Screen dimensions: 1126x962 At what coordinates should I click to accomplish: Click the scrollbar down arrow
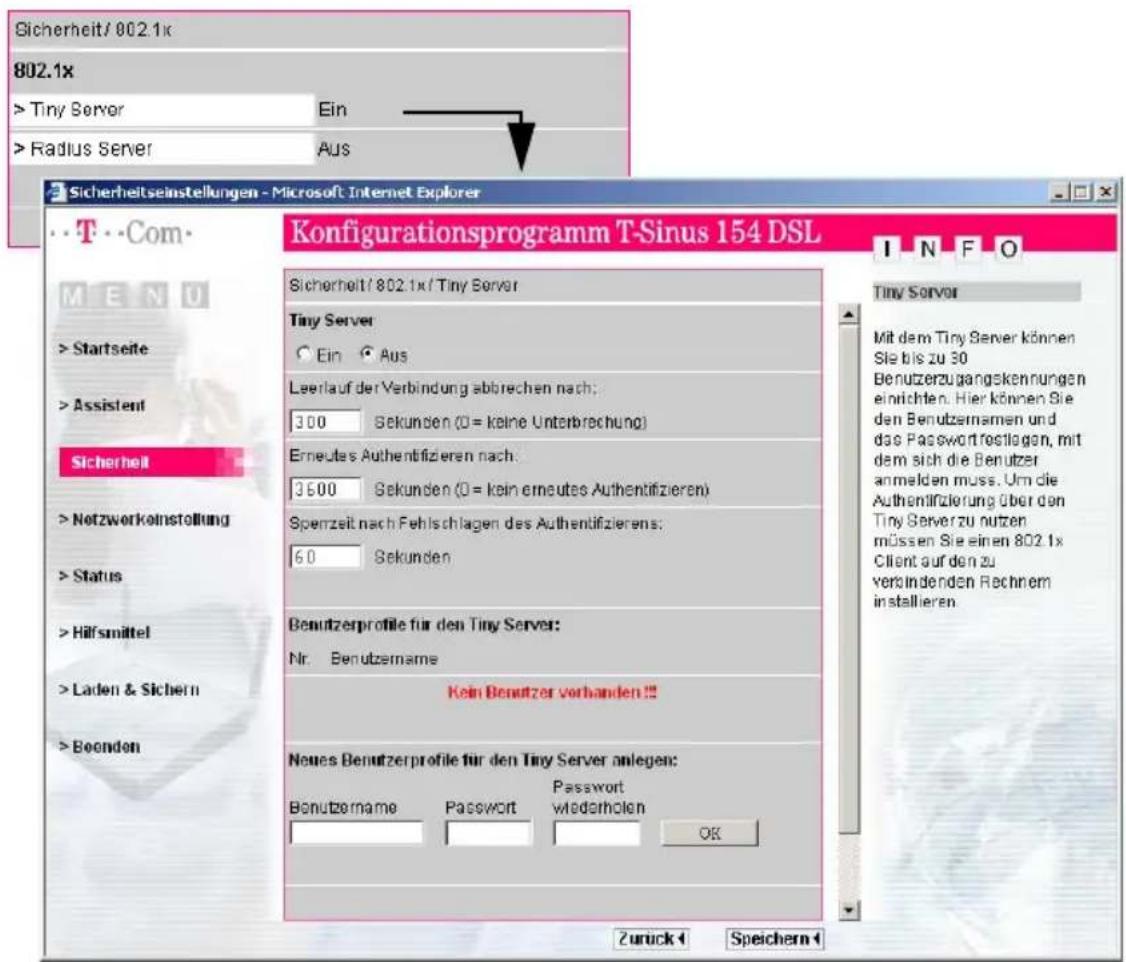point(849,910)
